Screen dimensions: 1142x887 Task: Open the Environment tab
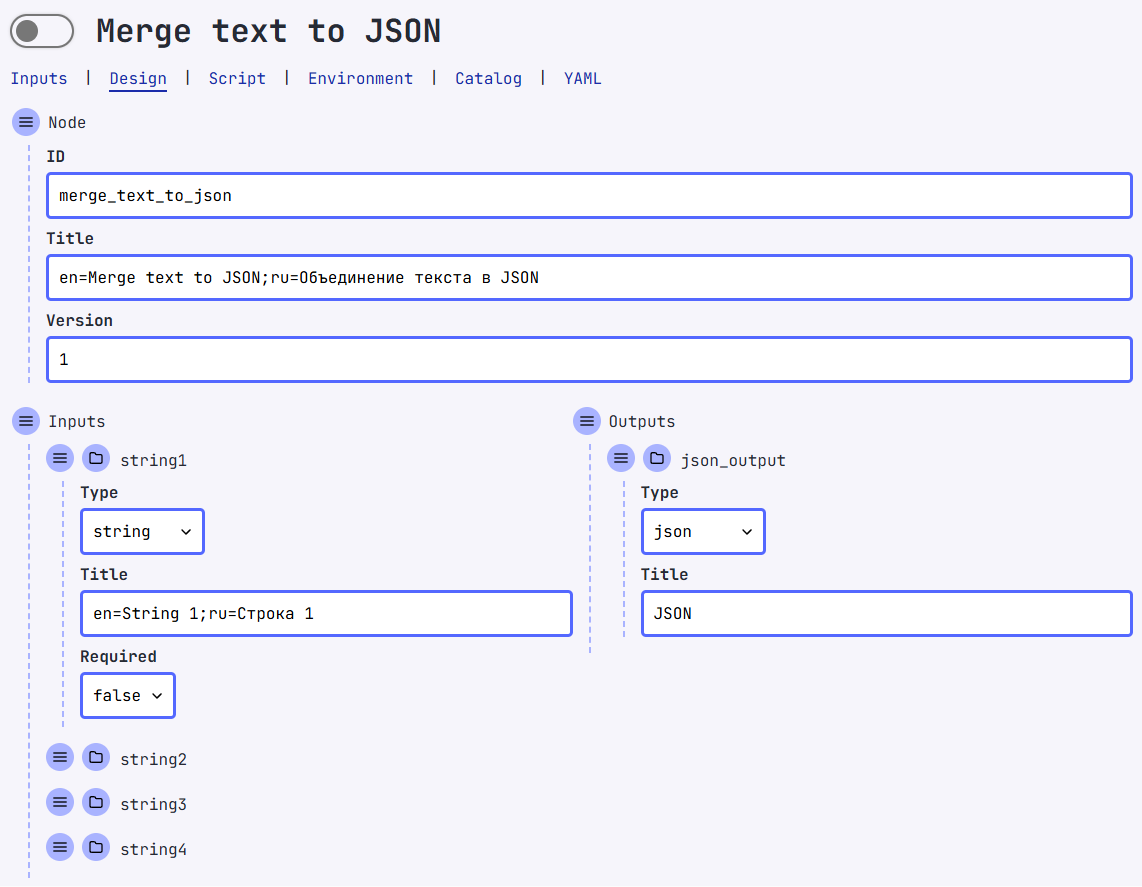click(x=360, y=78)
